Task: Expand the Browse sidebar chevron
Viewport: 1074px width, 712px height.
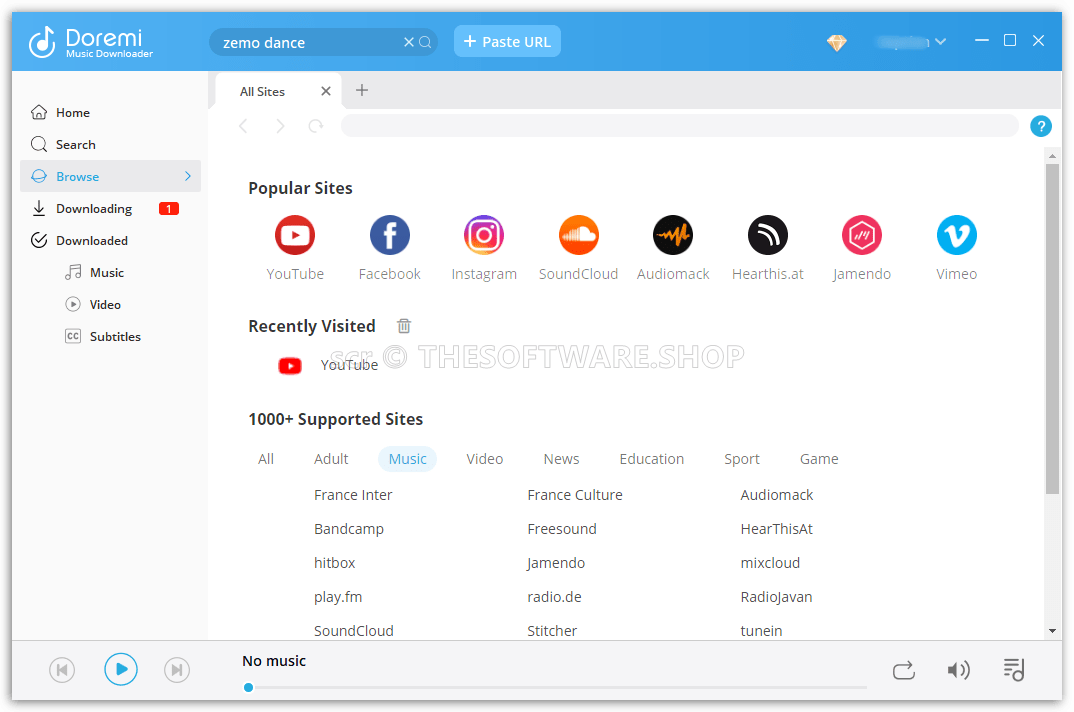Action: tap(188, 176)
